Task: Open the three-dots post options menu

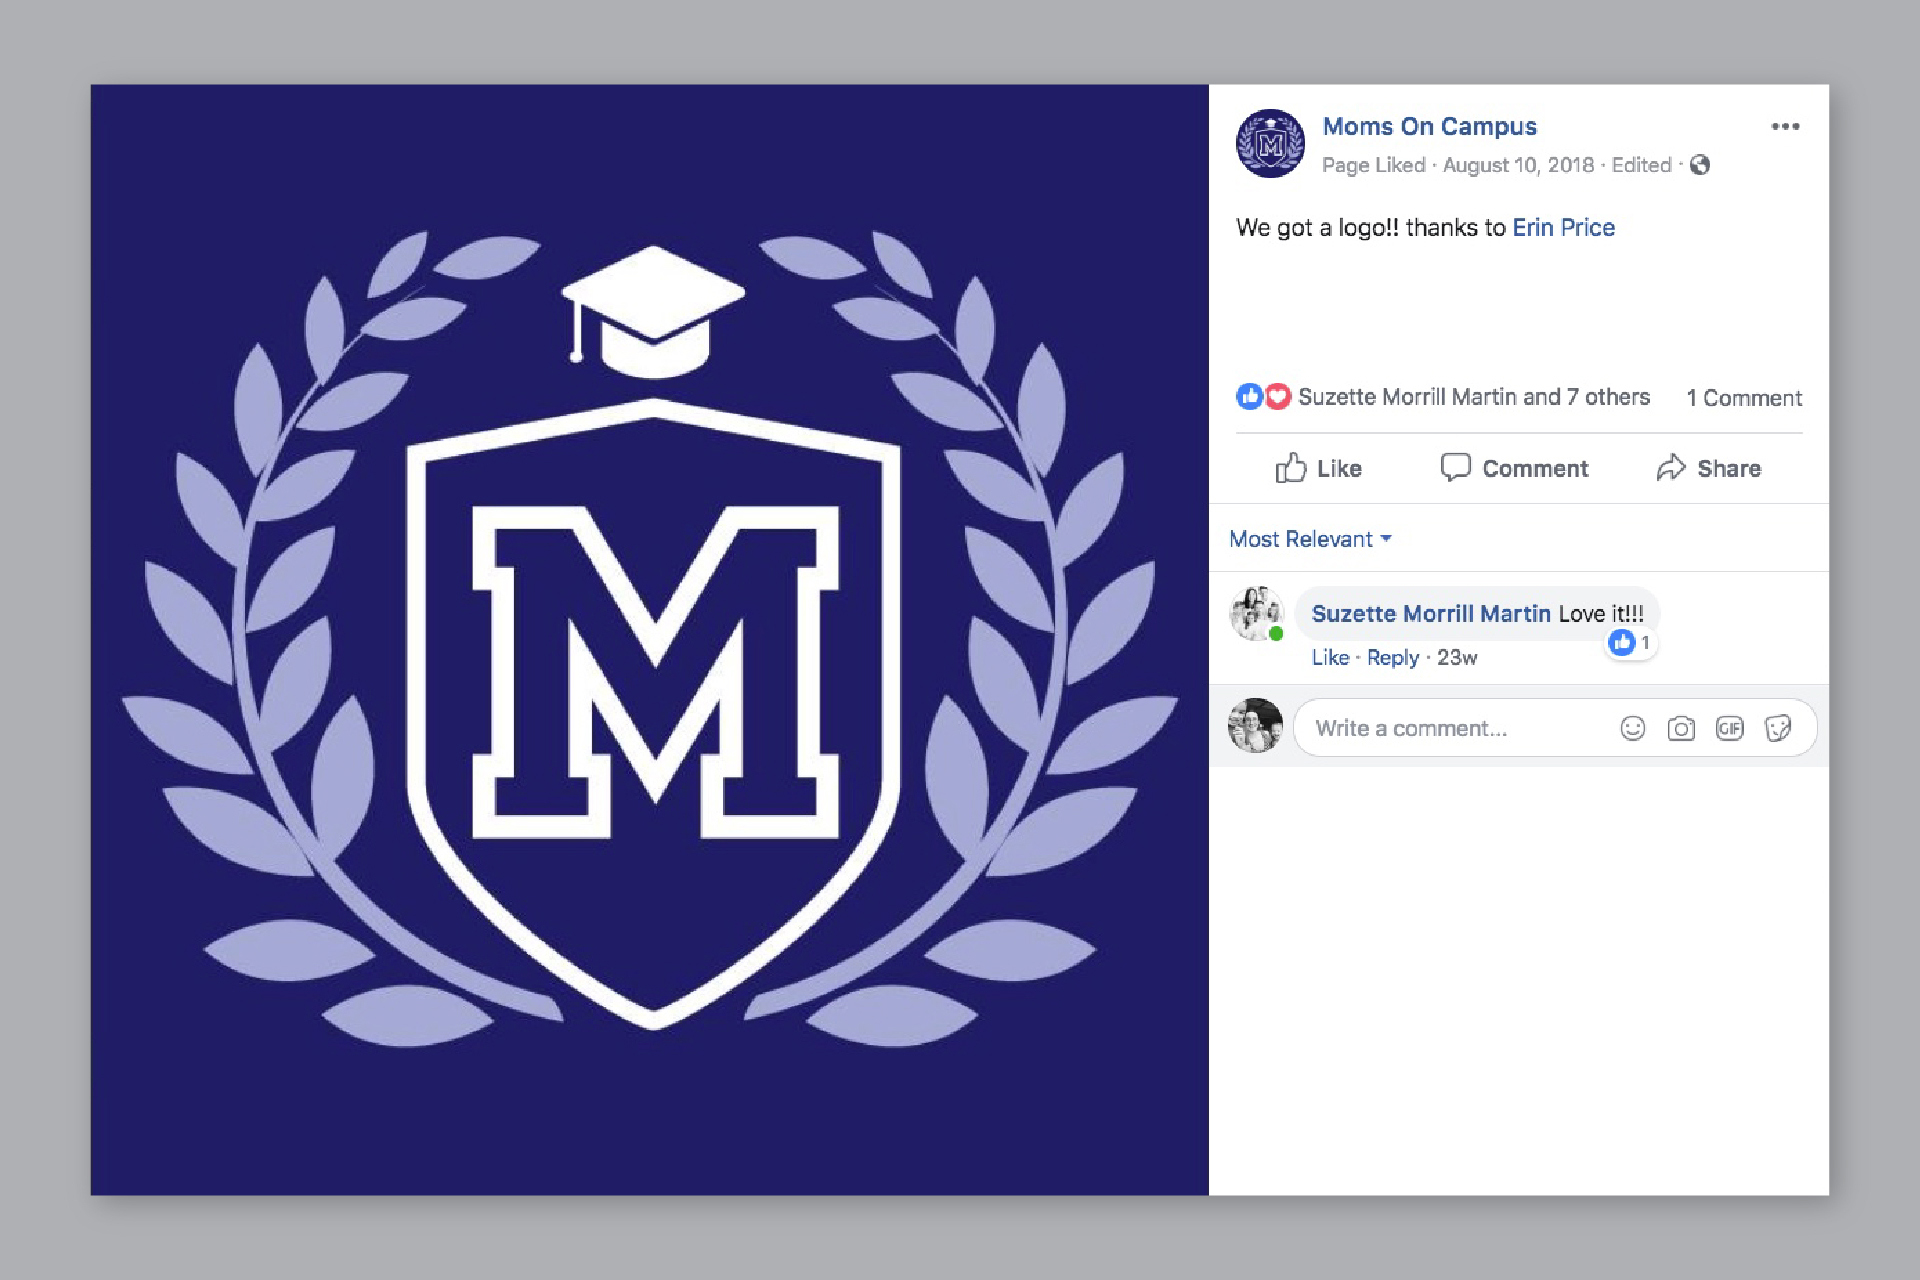Action: pyautogui.click(x=1785, y=127)
